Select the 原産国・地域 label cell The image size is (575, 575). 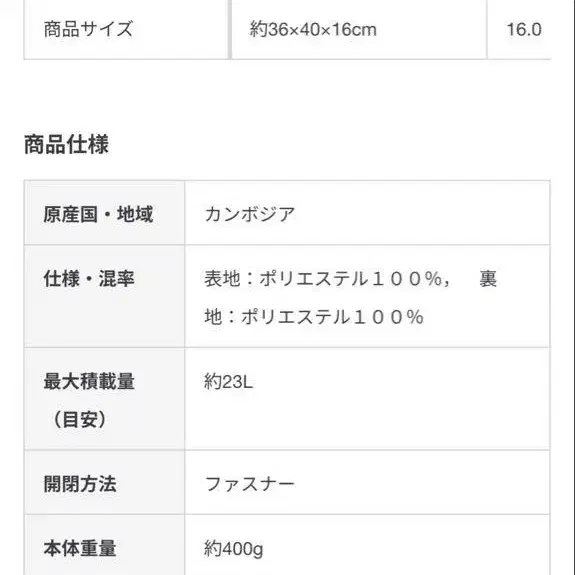[105, 213]
